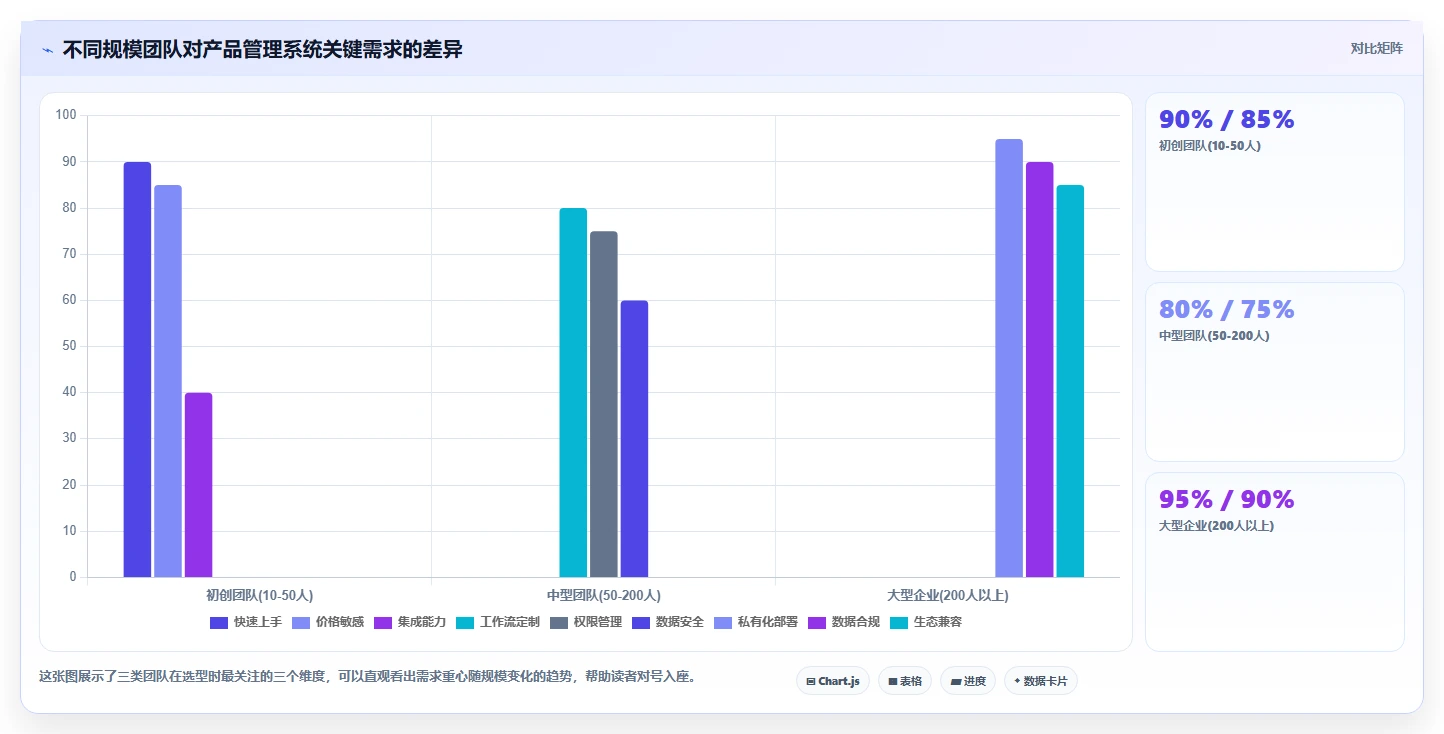Click the 中型团队(50-200人) caption in second stat card
Viewport: 1444px width, 734px height.
click(1214, 336)
